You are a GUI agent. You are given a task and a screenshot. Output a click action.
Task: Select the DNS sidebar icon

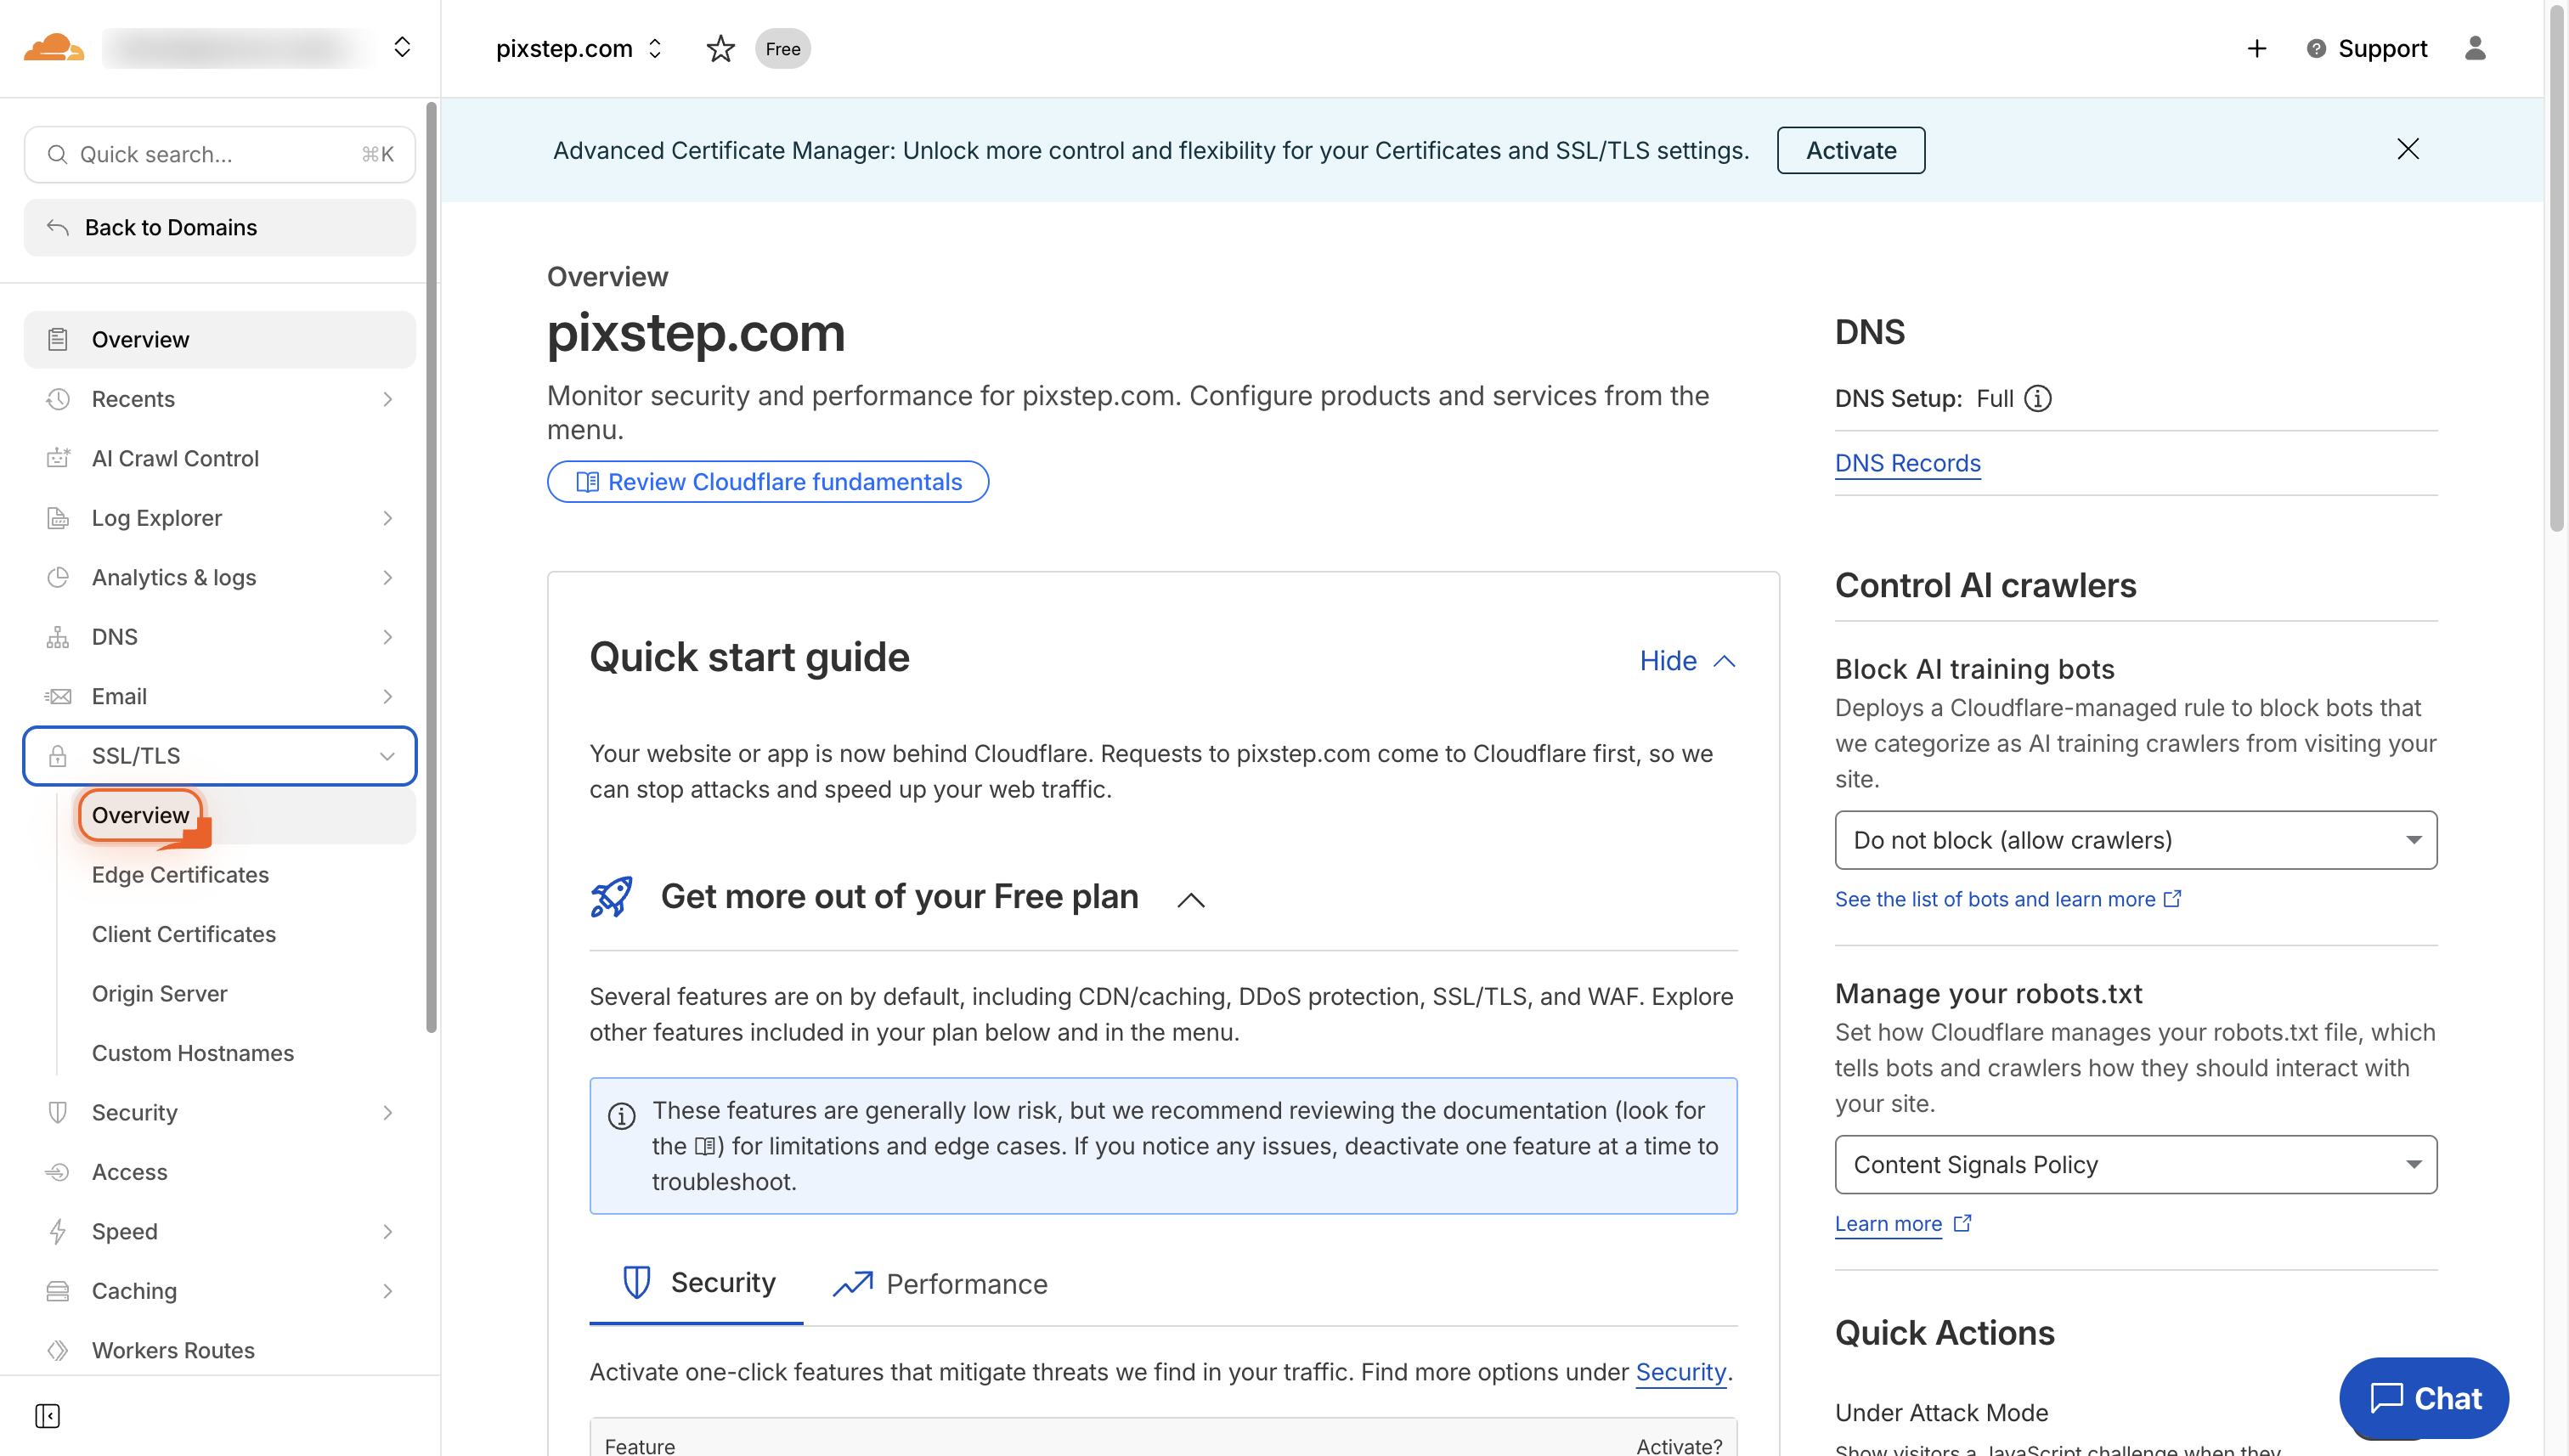pos(57,637)
